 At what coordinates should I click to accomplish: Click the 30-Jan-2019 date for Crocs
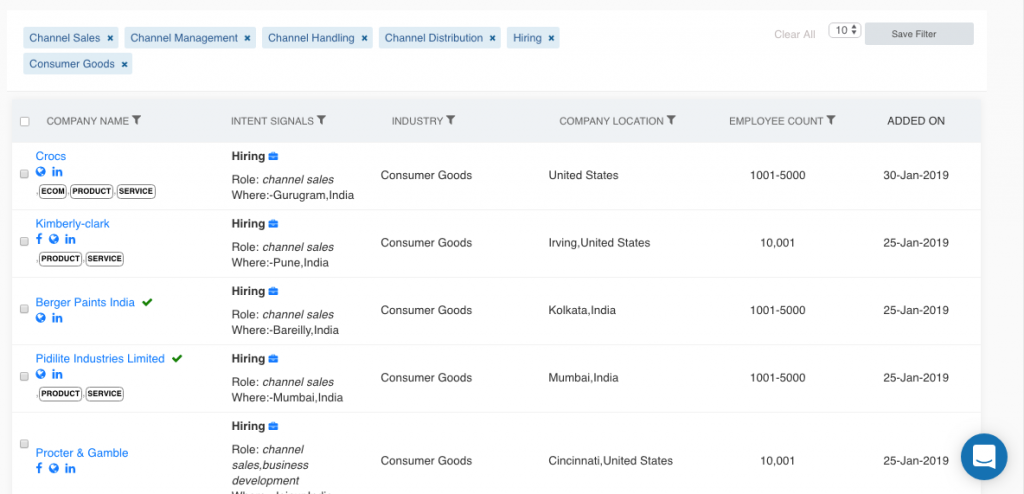click(x=916, y=175)
